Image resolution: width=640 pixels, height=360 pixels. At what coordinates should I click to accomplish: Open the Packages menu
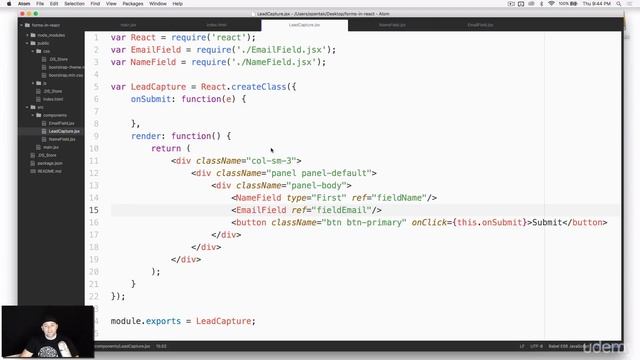point(133,4)
